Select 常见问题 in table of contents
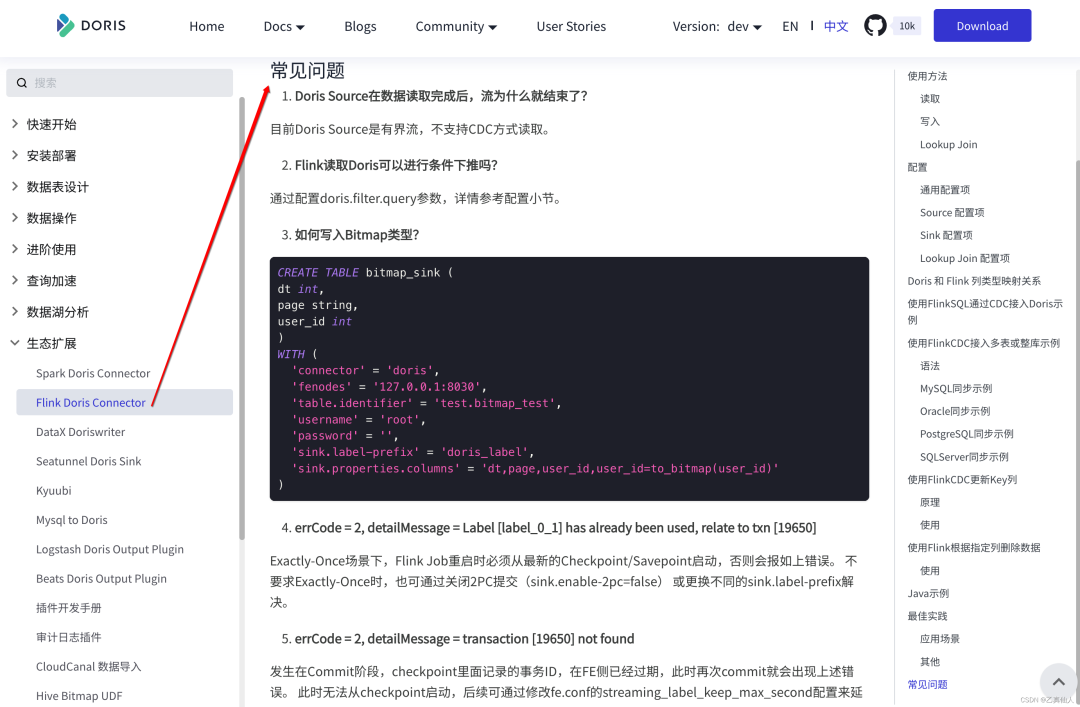1080x707 pixels. click(x=927, y=684)
